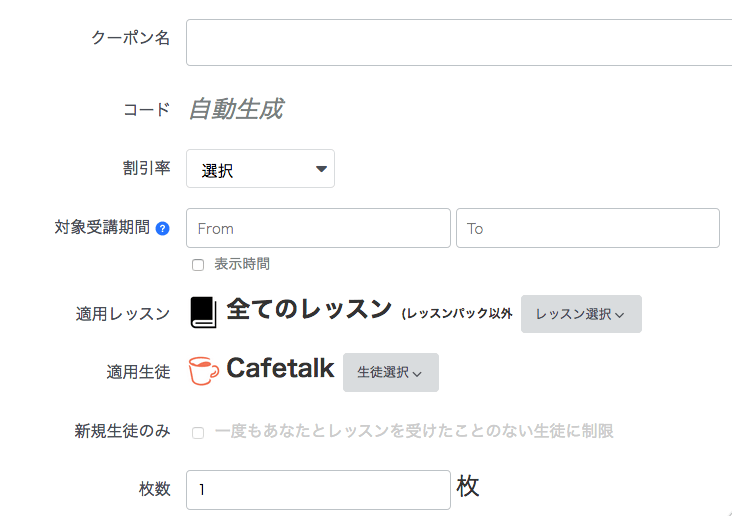Click the blue help icon beside 対象受講期間

[162, 229]
